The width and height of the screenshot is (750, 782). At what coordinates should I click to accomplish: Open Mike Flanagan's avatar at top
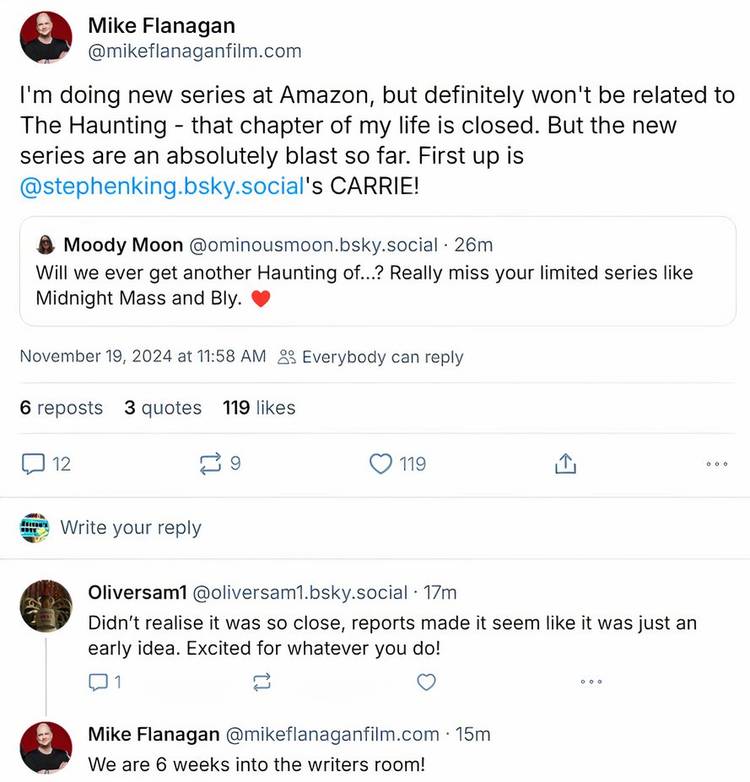point(46,37)
